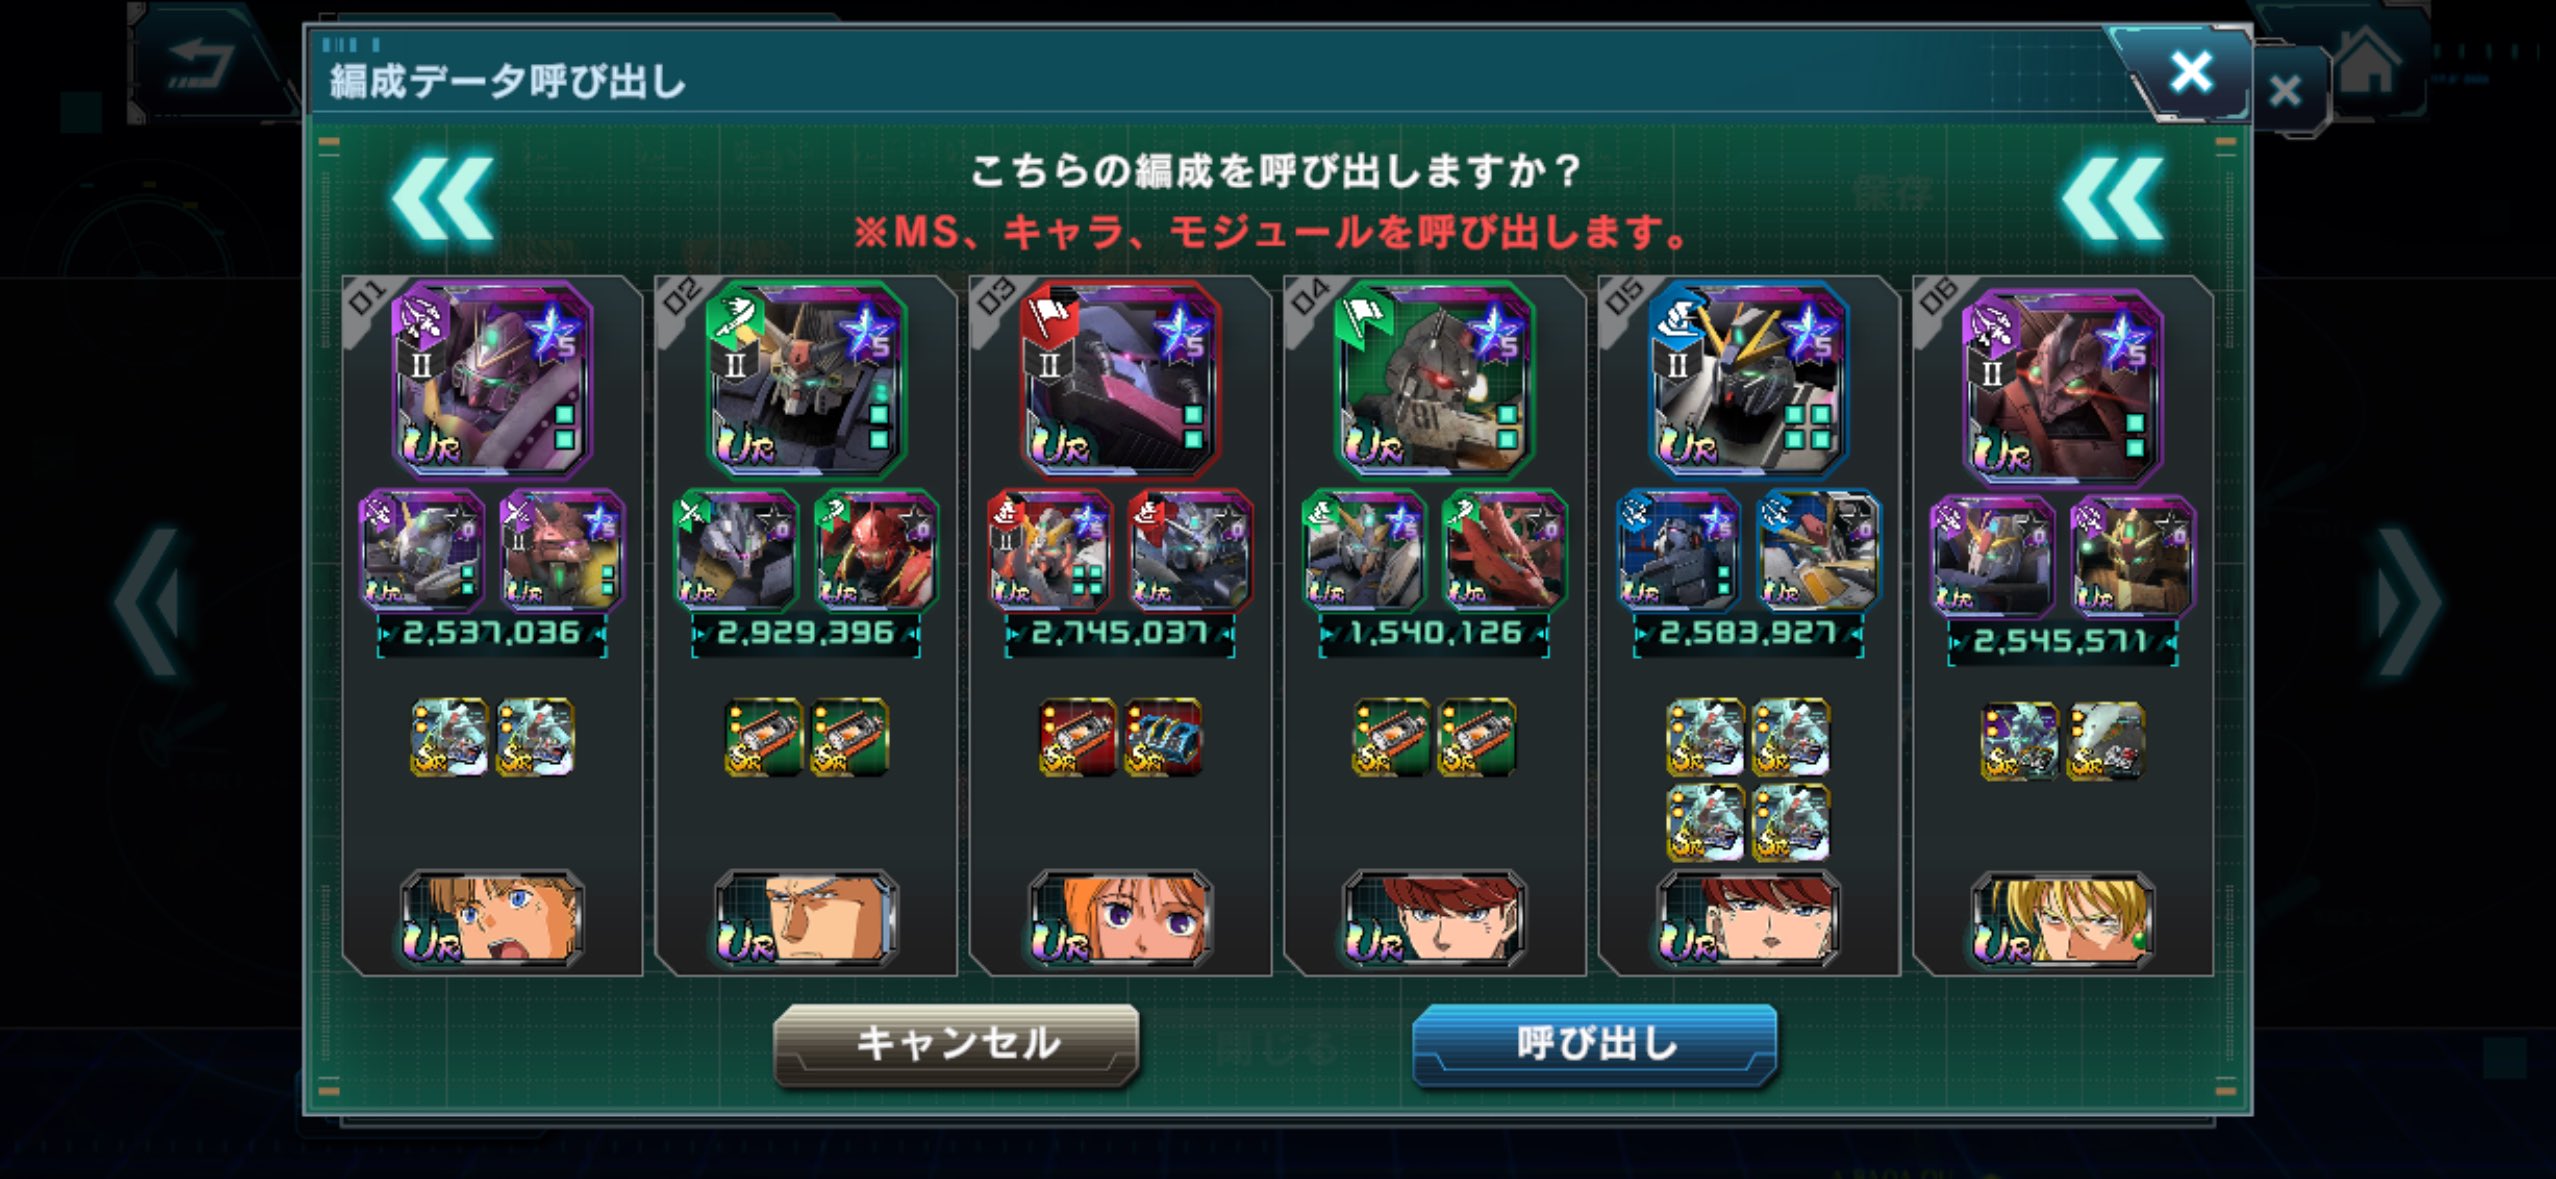Select slot 06 main red mobile suit
Image resolution: width=2556 pixels, height=1179 pixels.
(x=2062, y=385)
